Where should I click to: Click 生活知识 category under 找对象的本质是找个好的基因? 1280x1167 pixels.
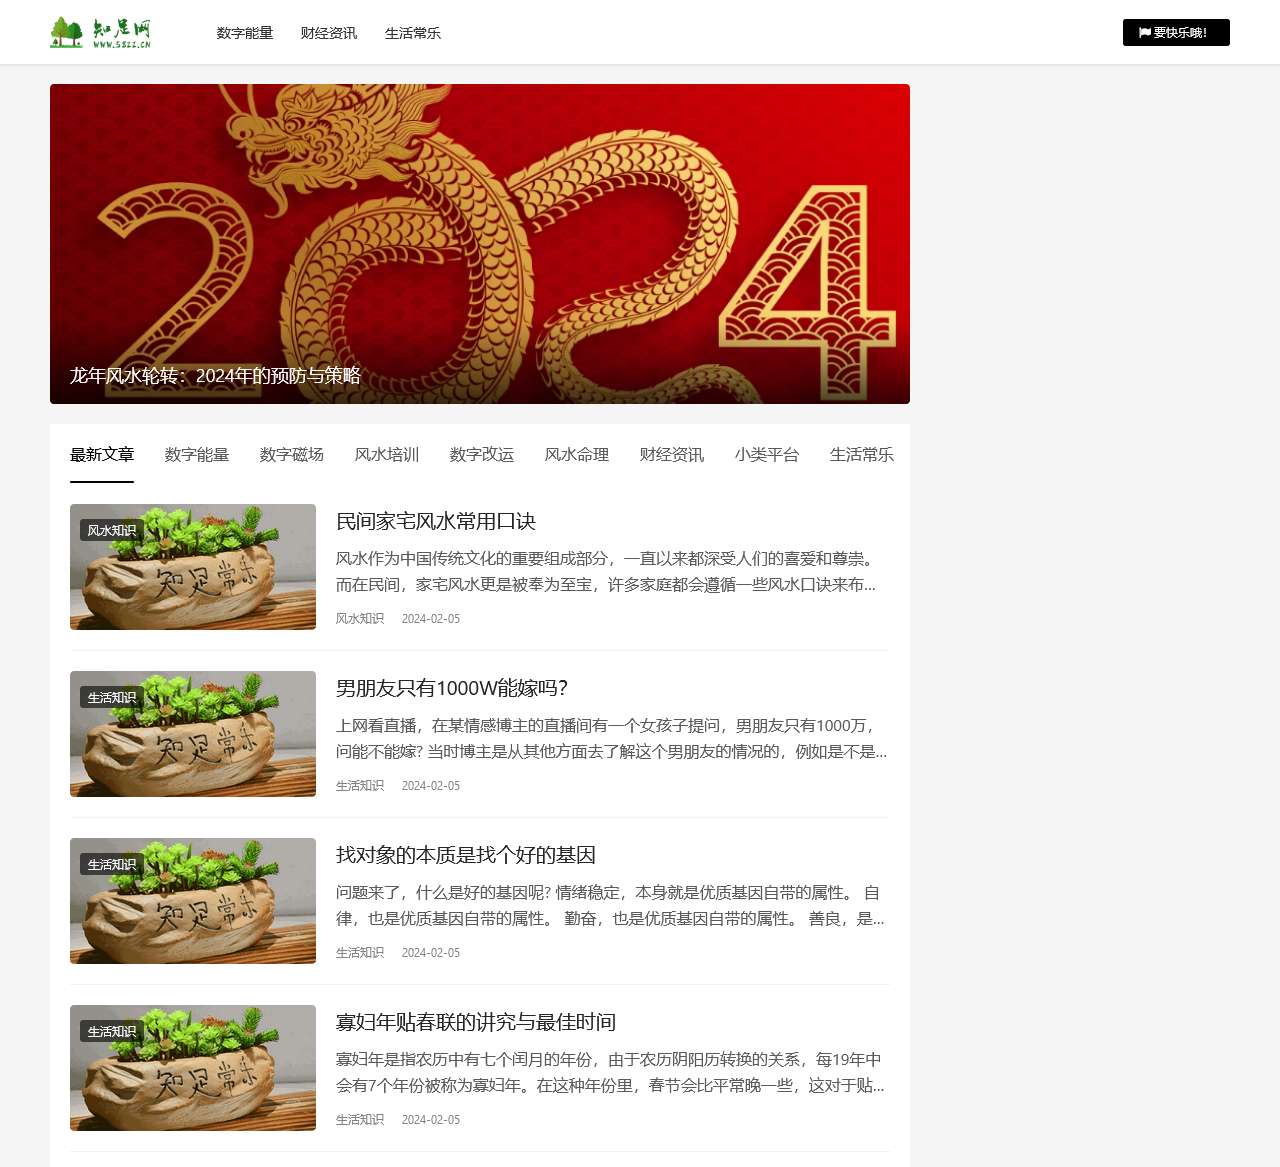(x=360, y=953)
